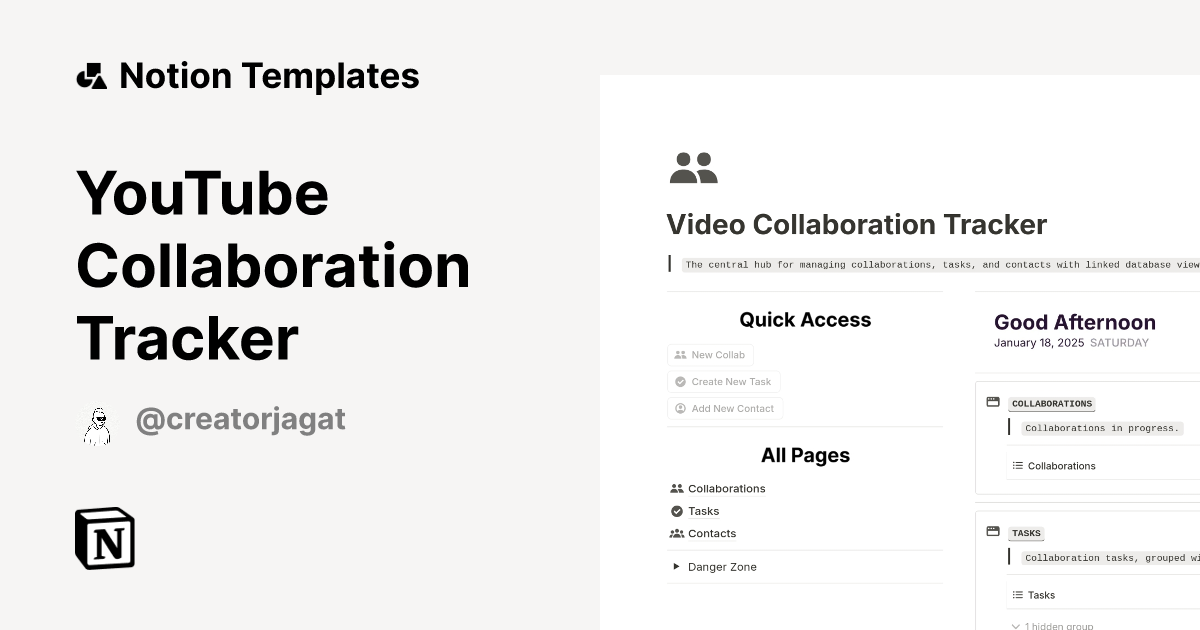The image size is (1200, 630).
Task: Open the Collaborations page link
Action: [x=727, y=488]
